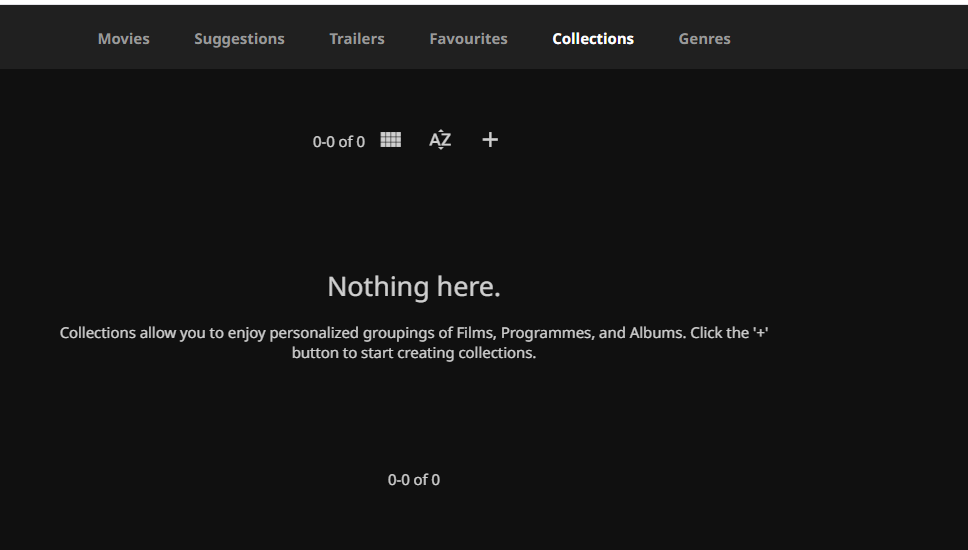Click the active Collections tab
The image size is (968, 550).
[x=593, y=39]
